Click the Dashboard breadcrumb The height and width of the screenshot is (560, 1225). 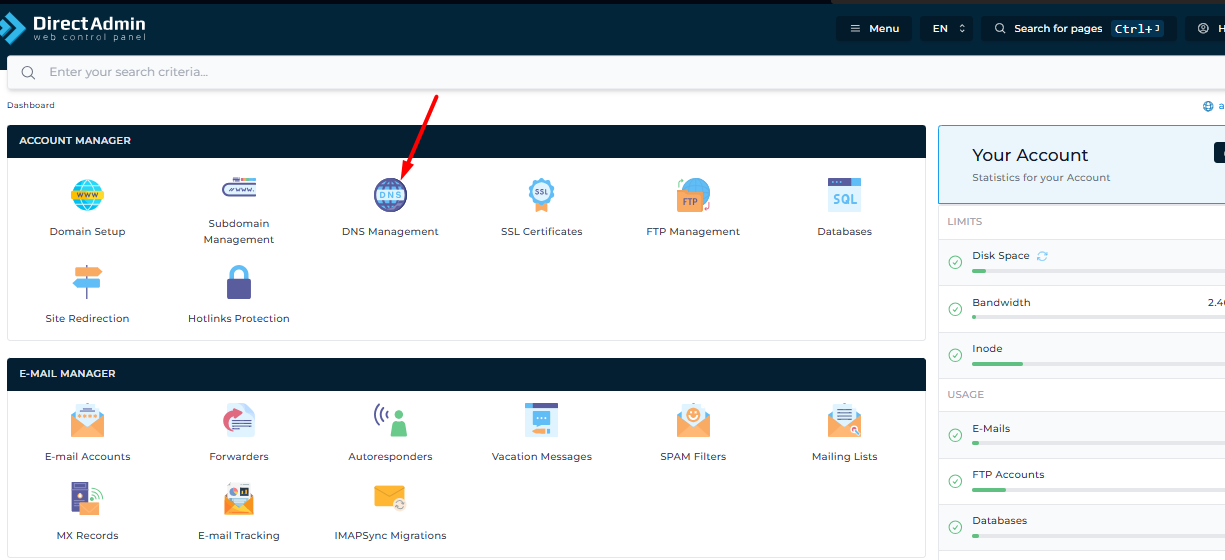point(31,105)
